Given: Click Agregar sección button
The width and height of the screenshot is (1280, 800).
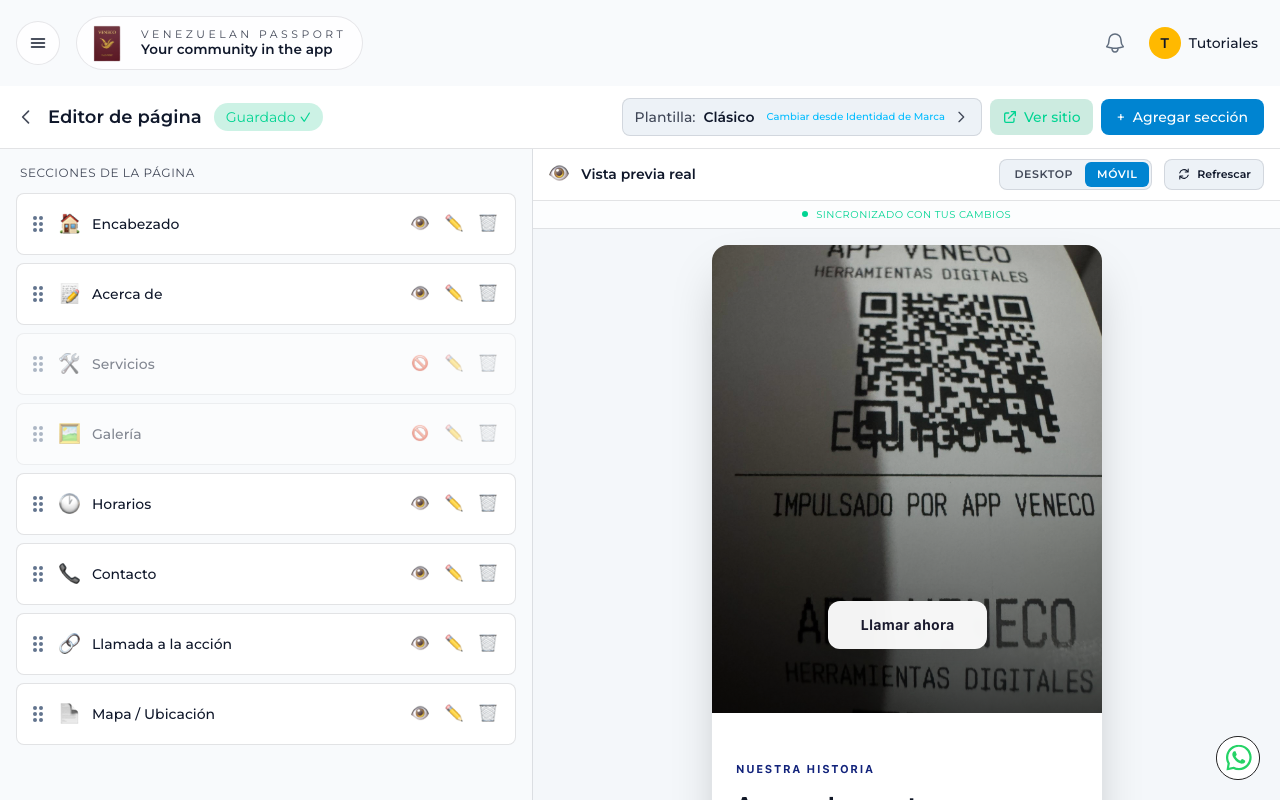Looking at the screenshot, I should 1182,117.
